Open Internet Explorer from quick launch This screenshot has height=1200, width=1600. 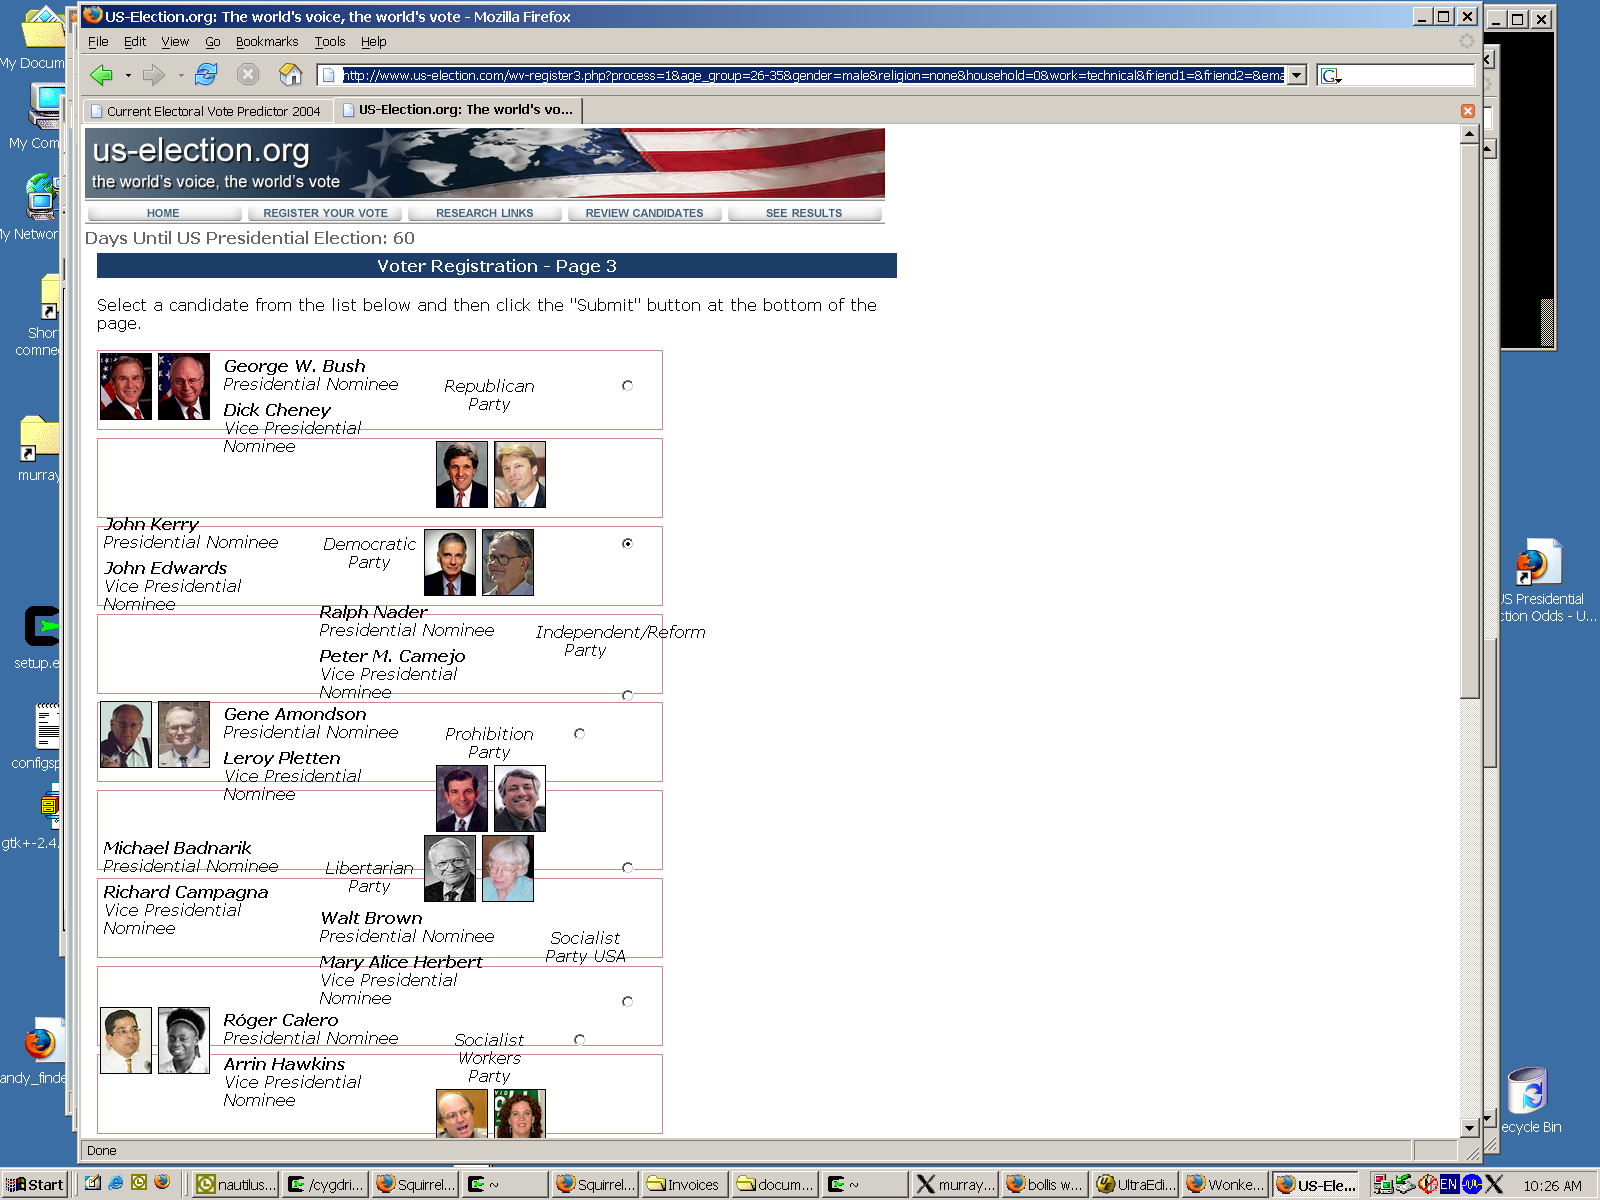coord(116,1182)
